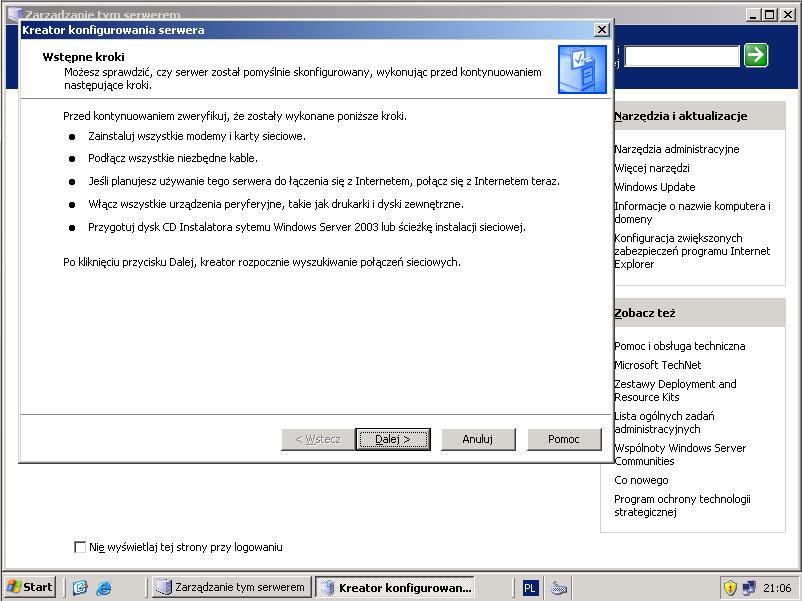Click text Zainstaluj wszystkie modemy i karty sieciowe
The height and width of the screenshot is (601, 802).
pyautogui.click(x=196, y=136)
